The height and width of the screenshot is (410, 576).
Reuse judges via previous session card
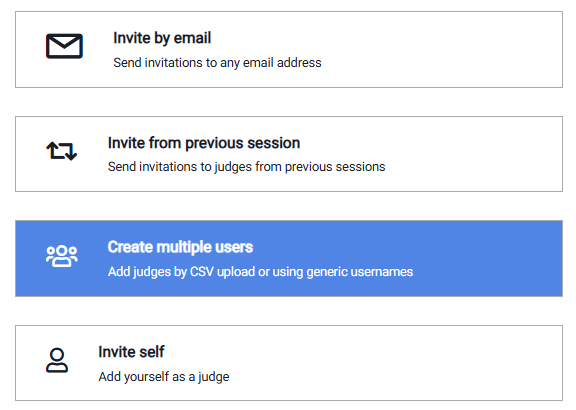click(x=289, y=154)
